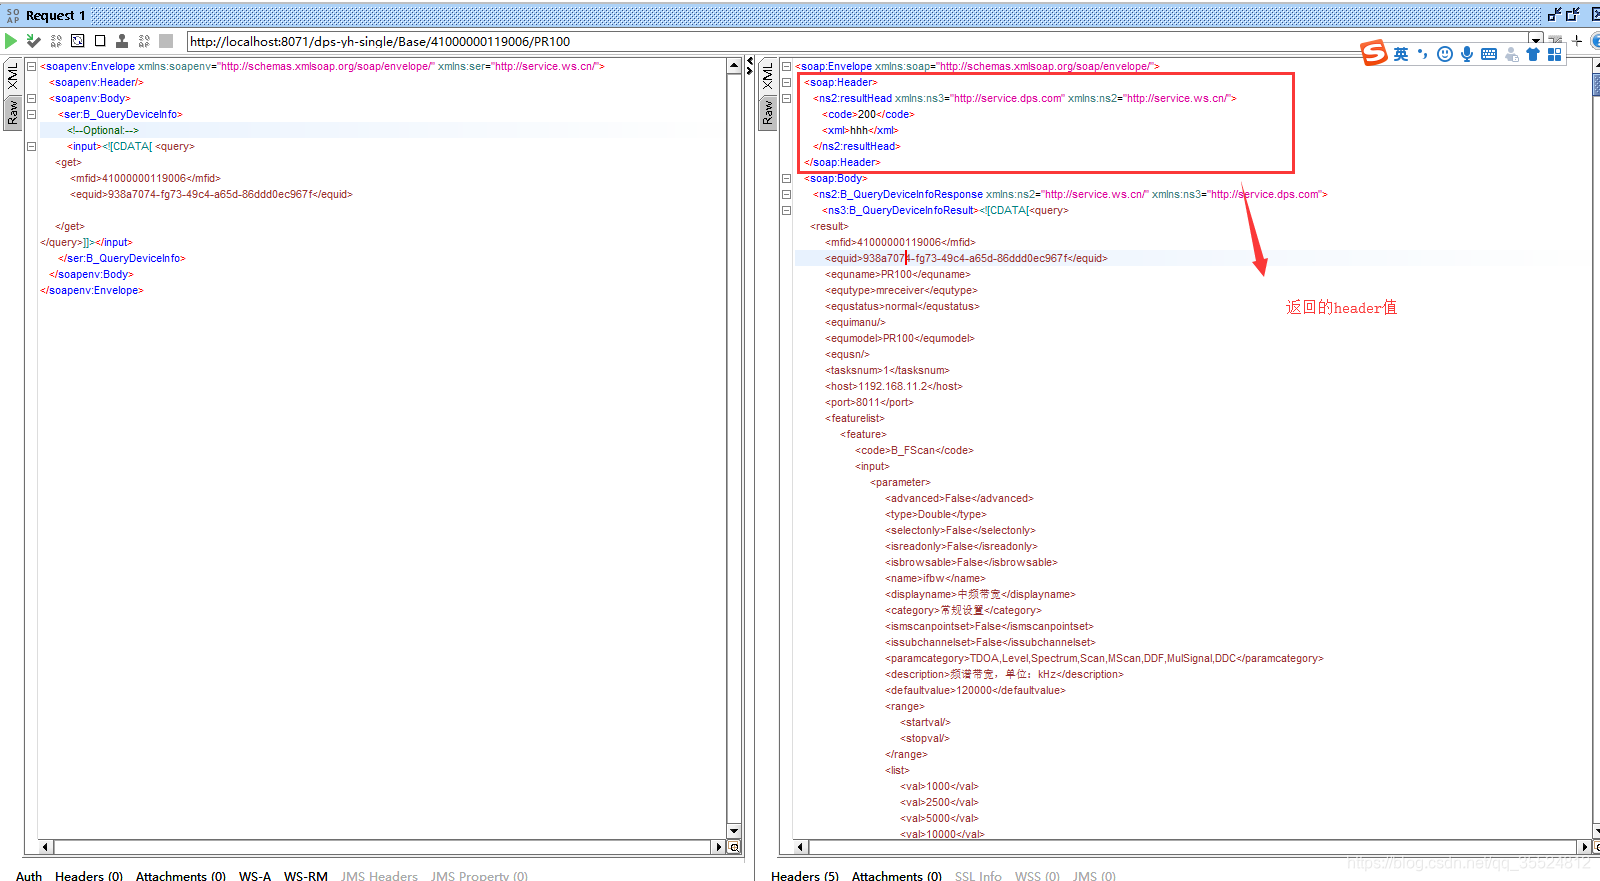Collapse the ns3:B_QueryDeviceInfoResult node
This screenshot has width=1600, height=881.
click(x=786, y=210)
